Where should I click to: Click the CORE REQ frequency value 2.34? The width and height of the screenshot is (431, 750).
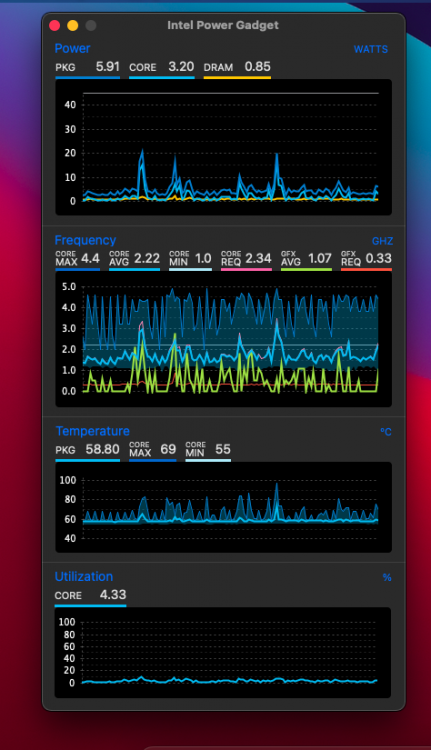tap(258, 258)
